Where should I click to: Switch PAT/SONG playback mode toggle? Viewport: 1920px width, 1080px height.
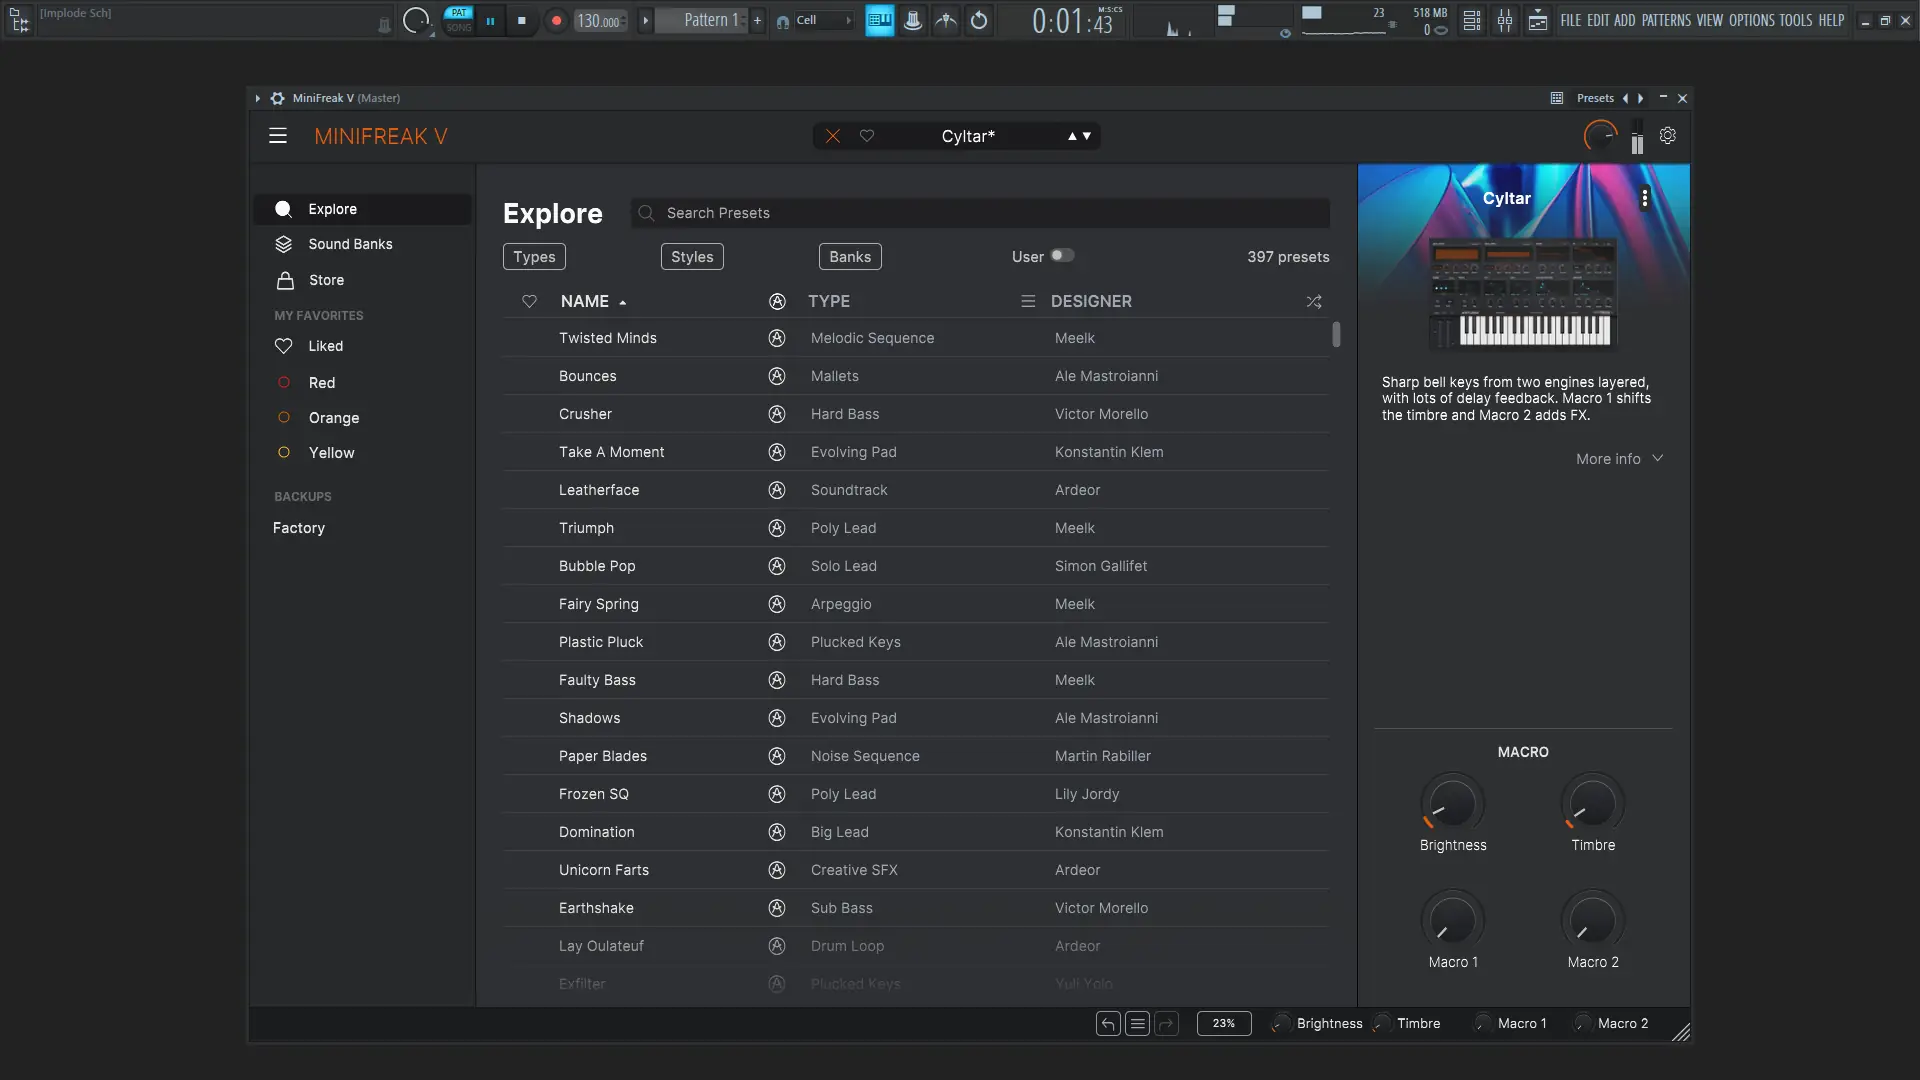click(x=459, y=20)
